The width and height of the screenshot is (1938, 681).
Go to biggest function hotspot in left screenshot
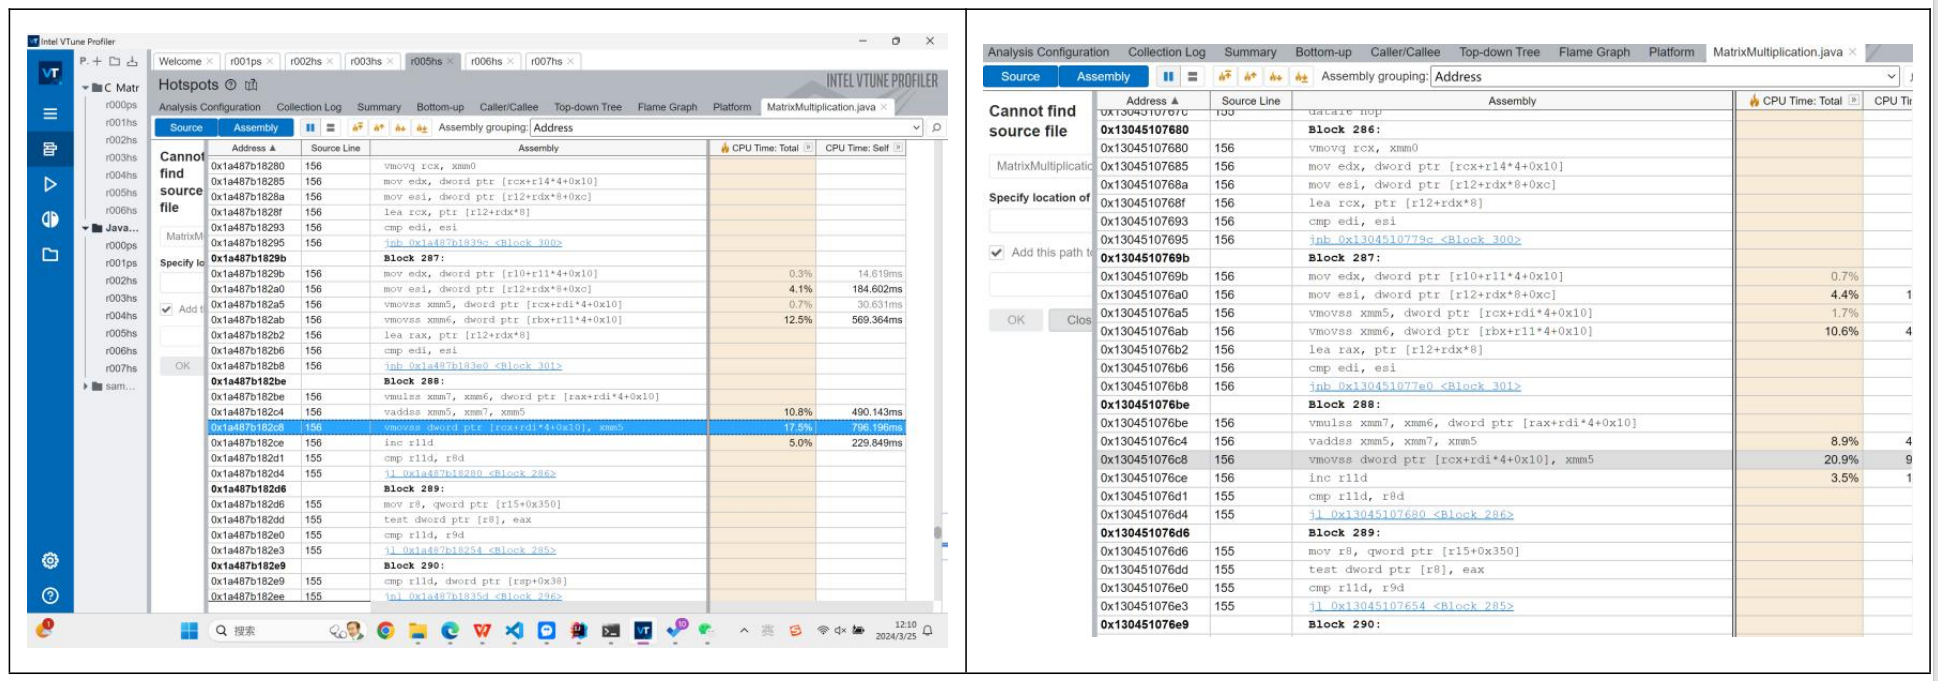point(357,128)
